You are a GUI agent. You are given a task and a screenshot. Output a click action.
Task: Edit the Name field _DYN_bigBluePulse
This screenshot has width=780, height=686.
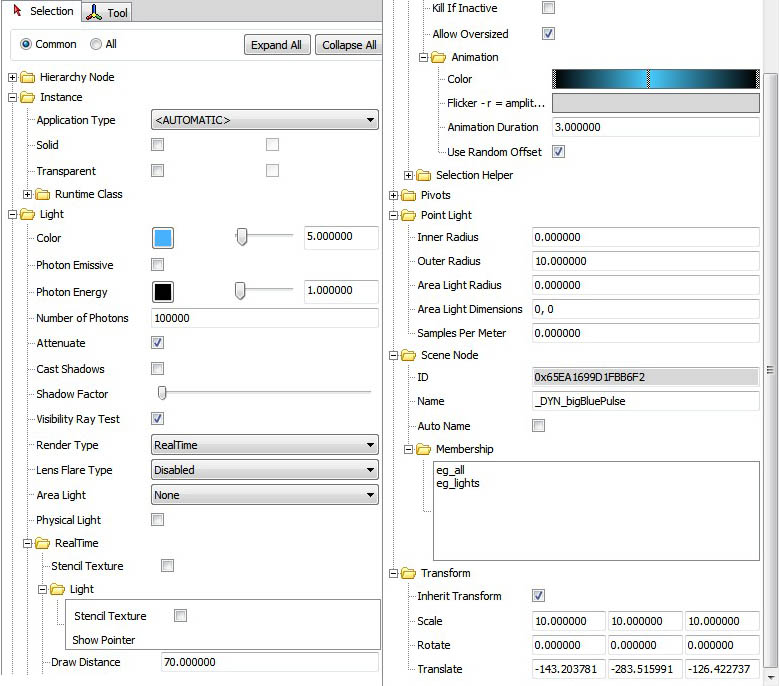[x=645, y=401]
